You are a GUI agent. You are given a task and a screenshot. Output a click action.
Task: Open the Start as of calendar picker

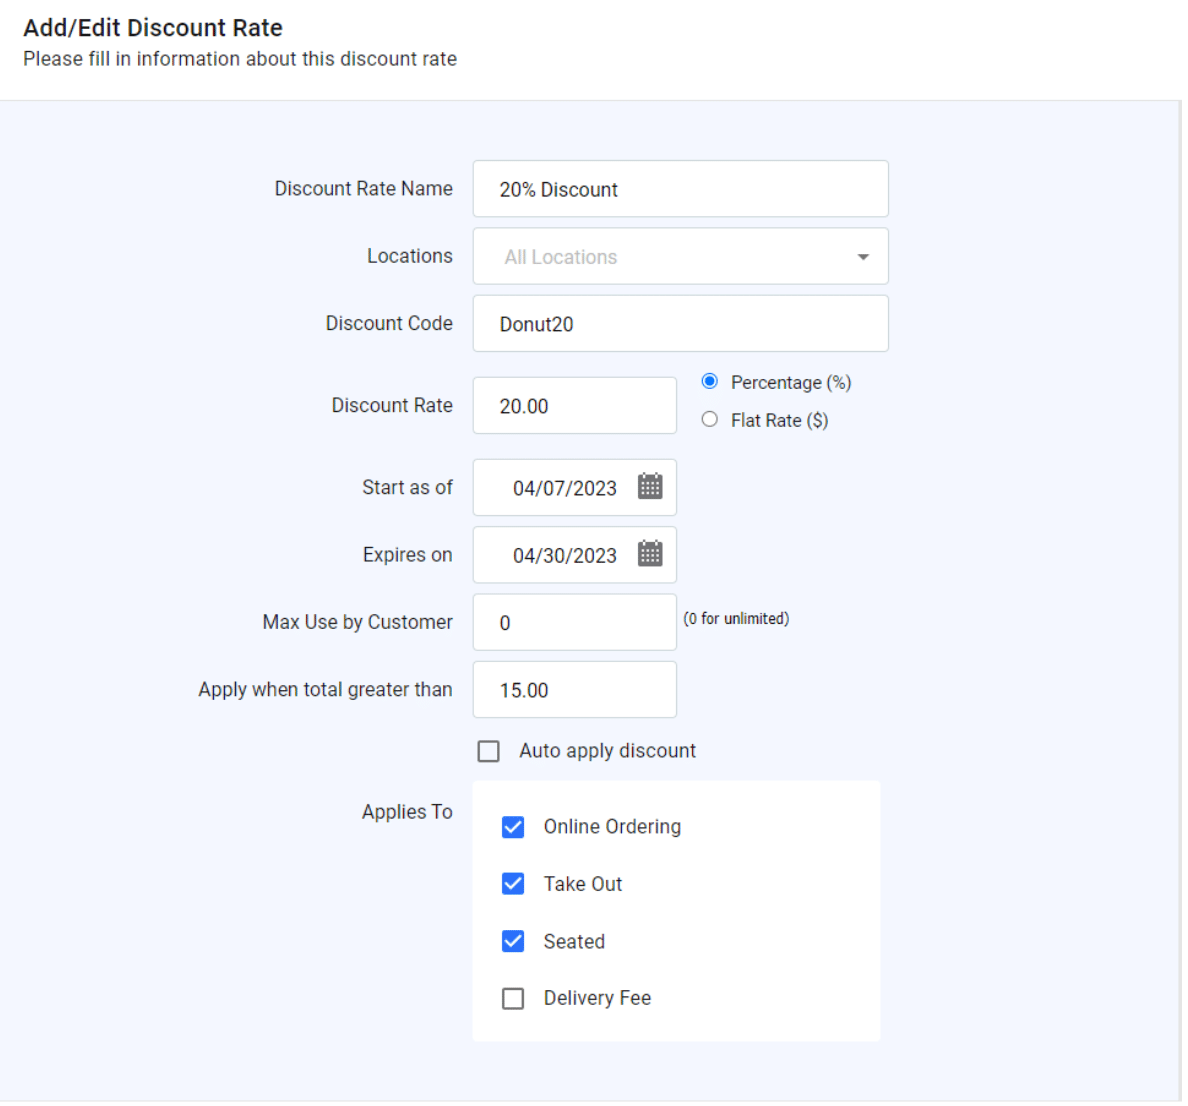point(650,486)
